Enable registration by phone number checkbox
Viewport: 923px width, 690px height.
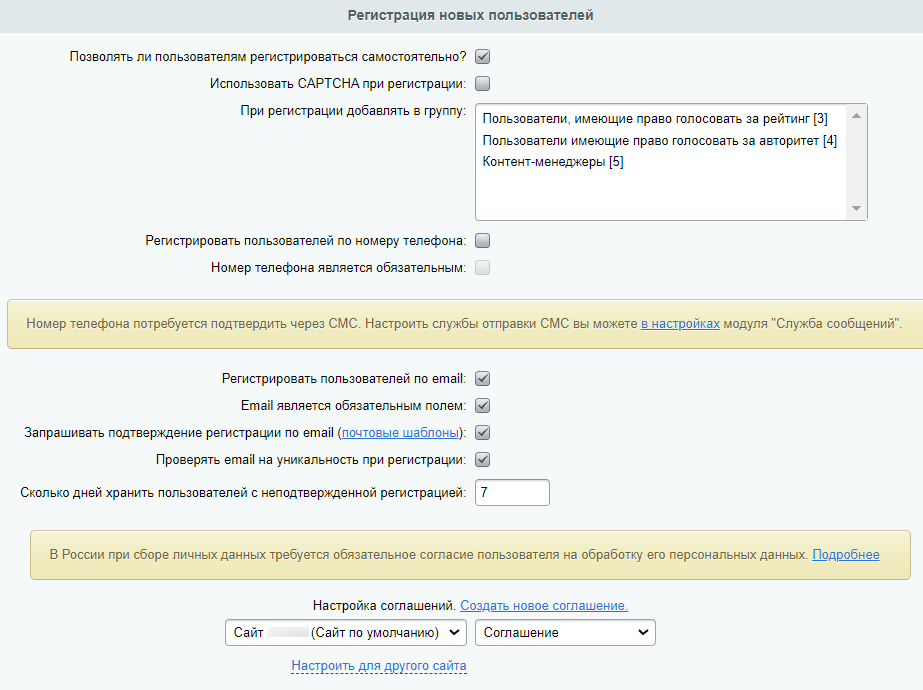[482, 241]
